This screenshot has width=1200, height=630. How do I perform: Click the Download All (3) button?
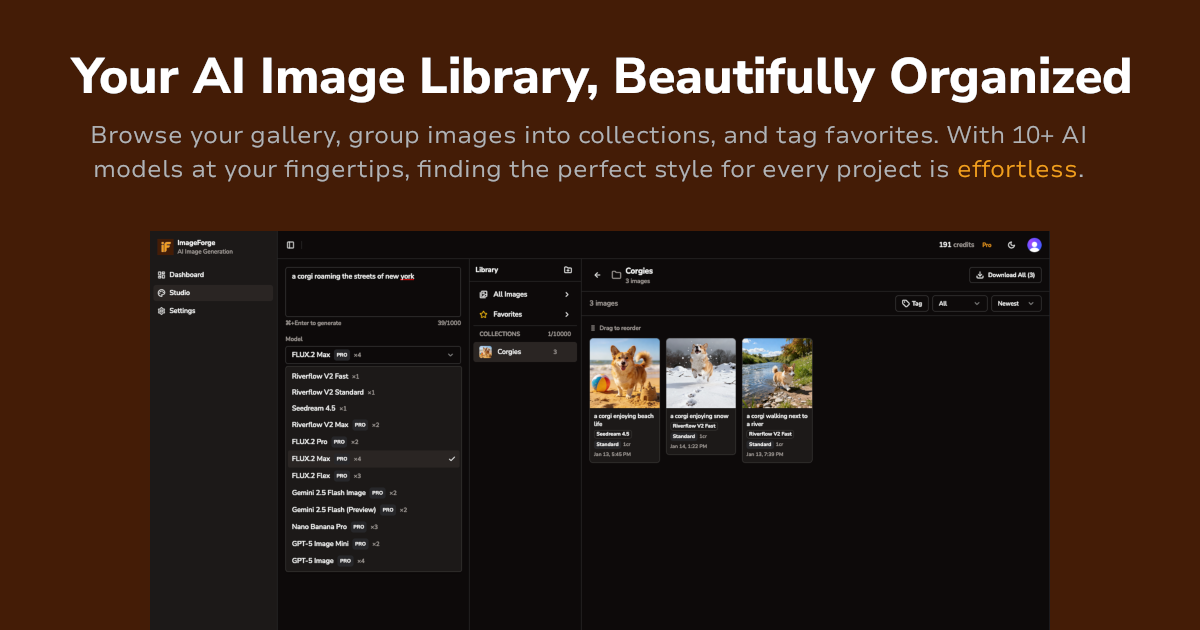1005,274
